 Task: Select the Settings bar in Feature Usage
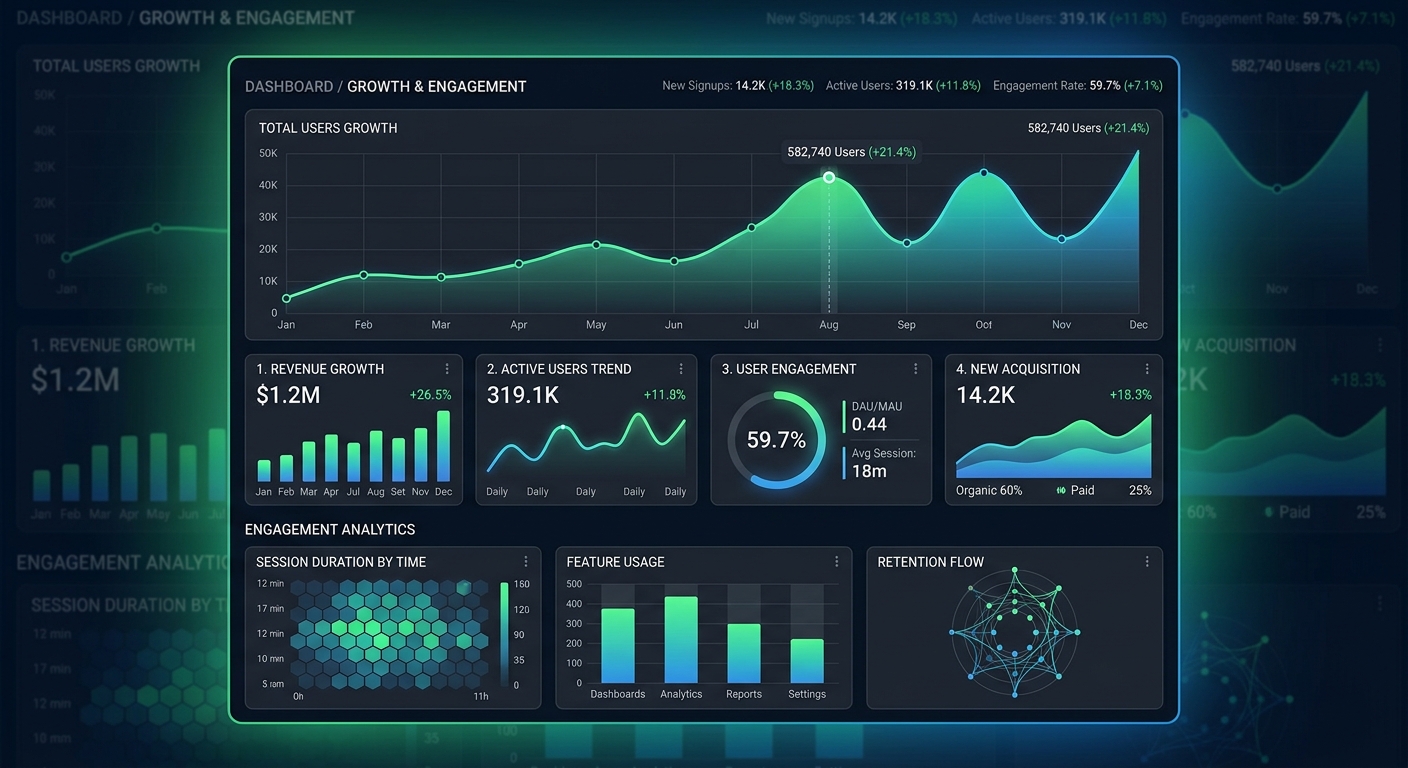point(807,660)
